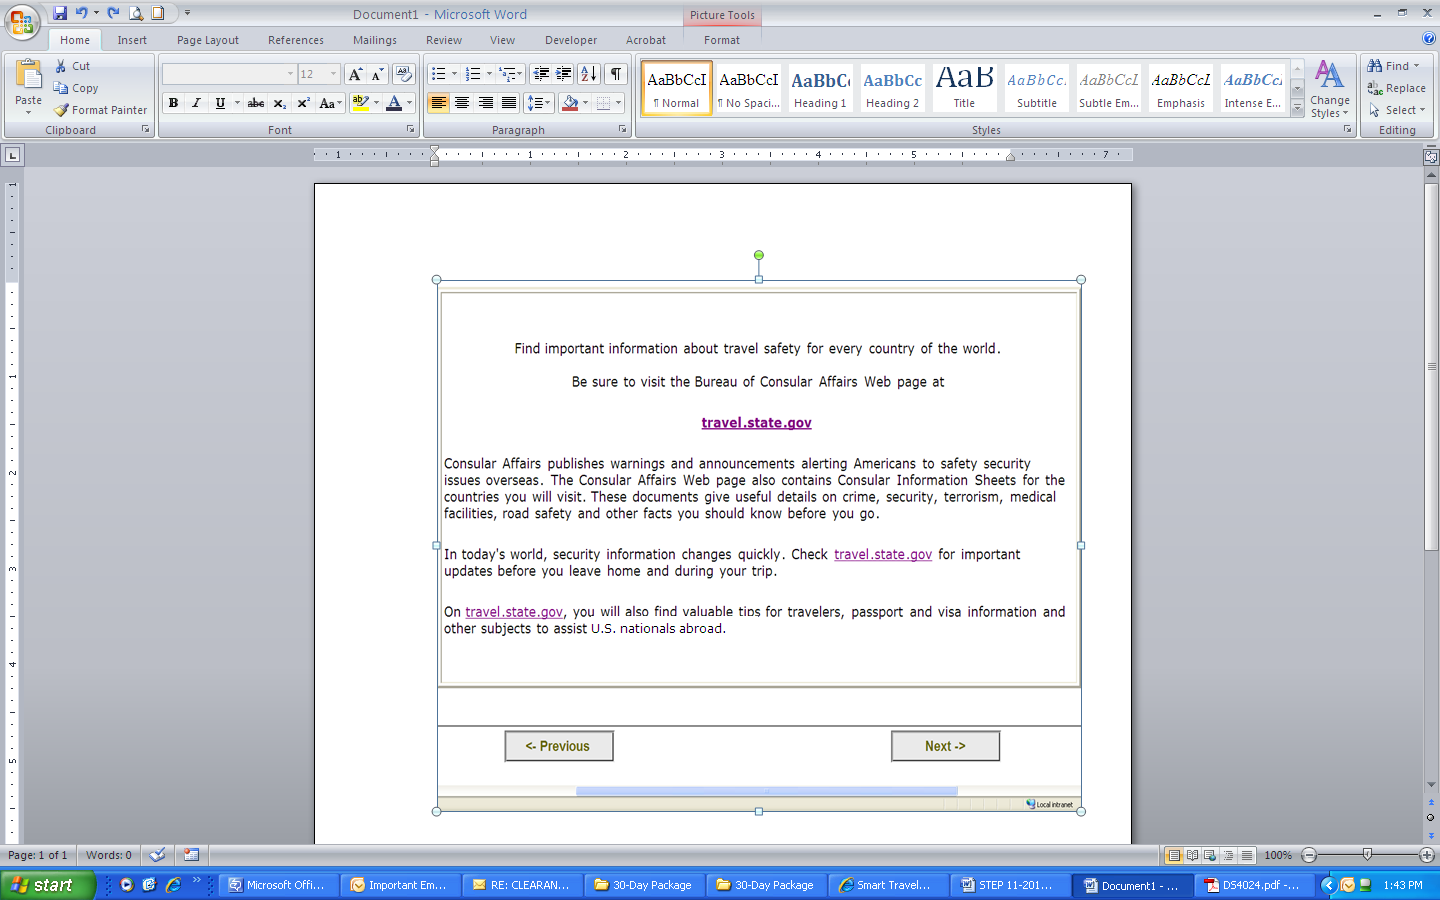Toggle bold formatting
Image resolution: width=1440 pixels, height=900 pixels.
[173, 103]
